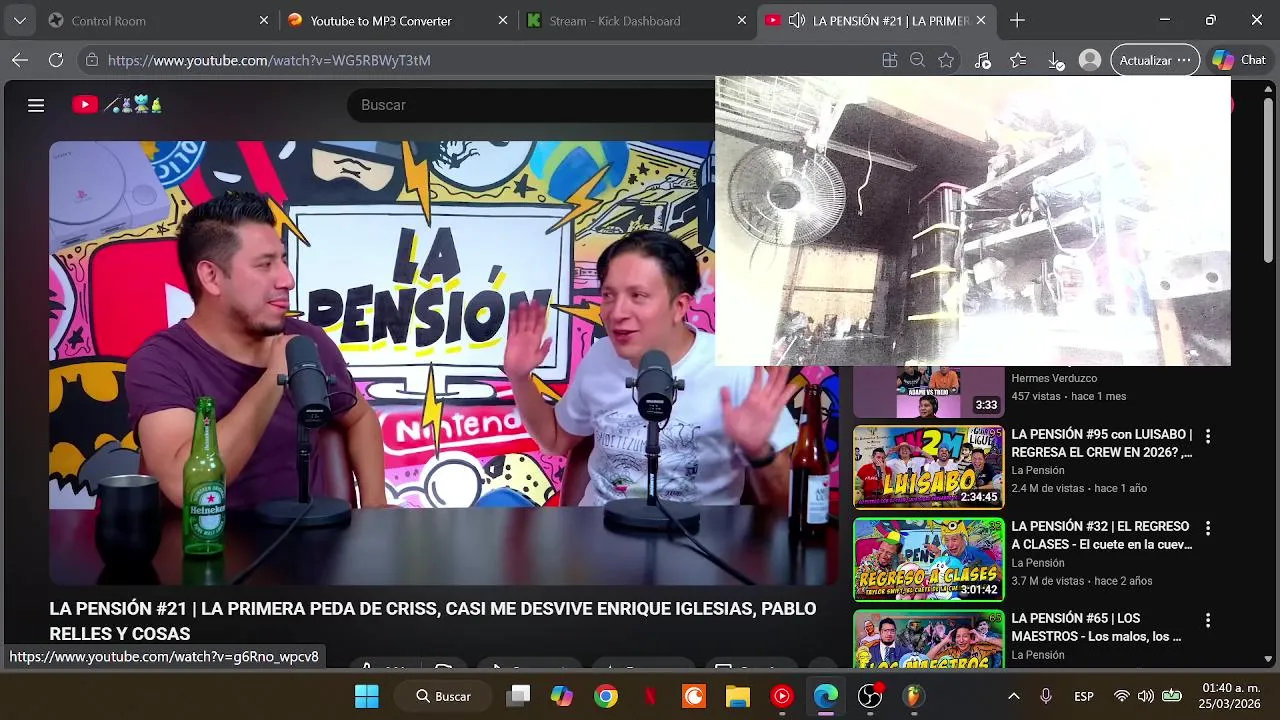Open the YouTube hamburger guide menu
Image resolution: width=1280 pixels, height=720 pixels.
[36, 105]
